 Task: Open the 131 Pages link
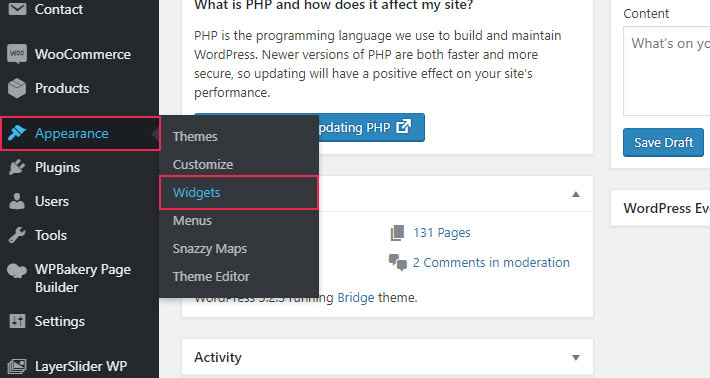441,233
